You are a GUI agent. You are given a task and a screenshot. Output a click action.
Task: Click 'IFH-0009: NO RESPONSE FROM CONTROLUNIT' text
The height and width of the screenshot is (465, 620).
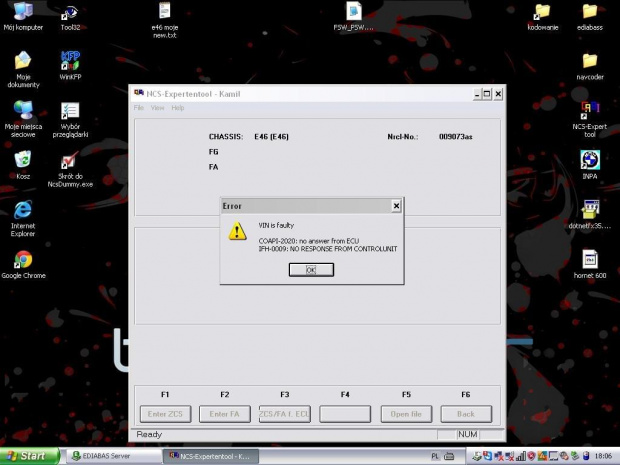pyautogui.click(x=328, y=249)
